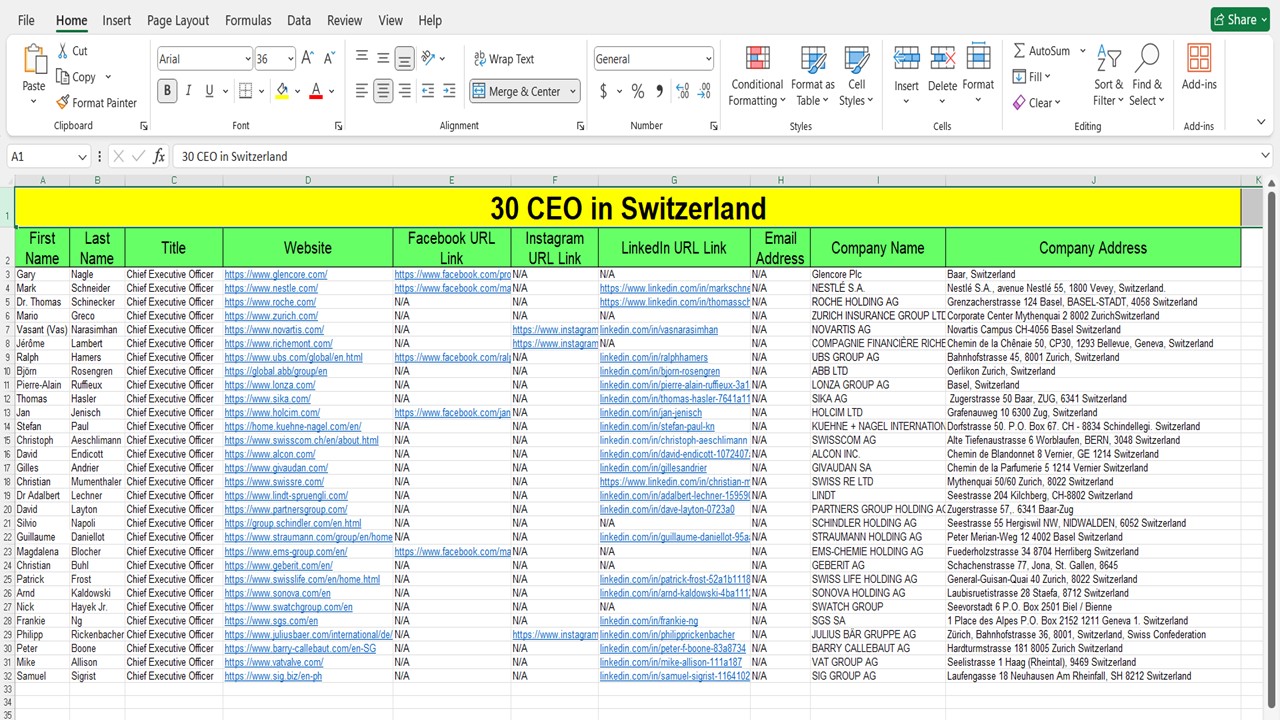Toggle Align Left
Image resolution: width=1280 pixels, height=720 pixels.
[x=362, y=91]
